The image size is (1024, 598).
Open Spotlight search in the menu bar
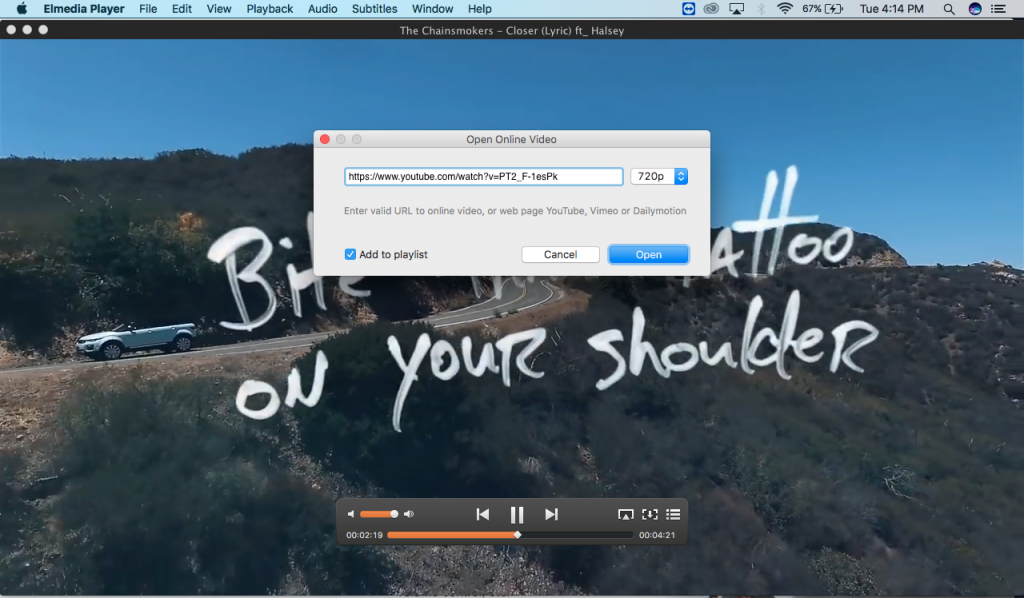[x=947, y=9]
